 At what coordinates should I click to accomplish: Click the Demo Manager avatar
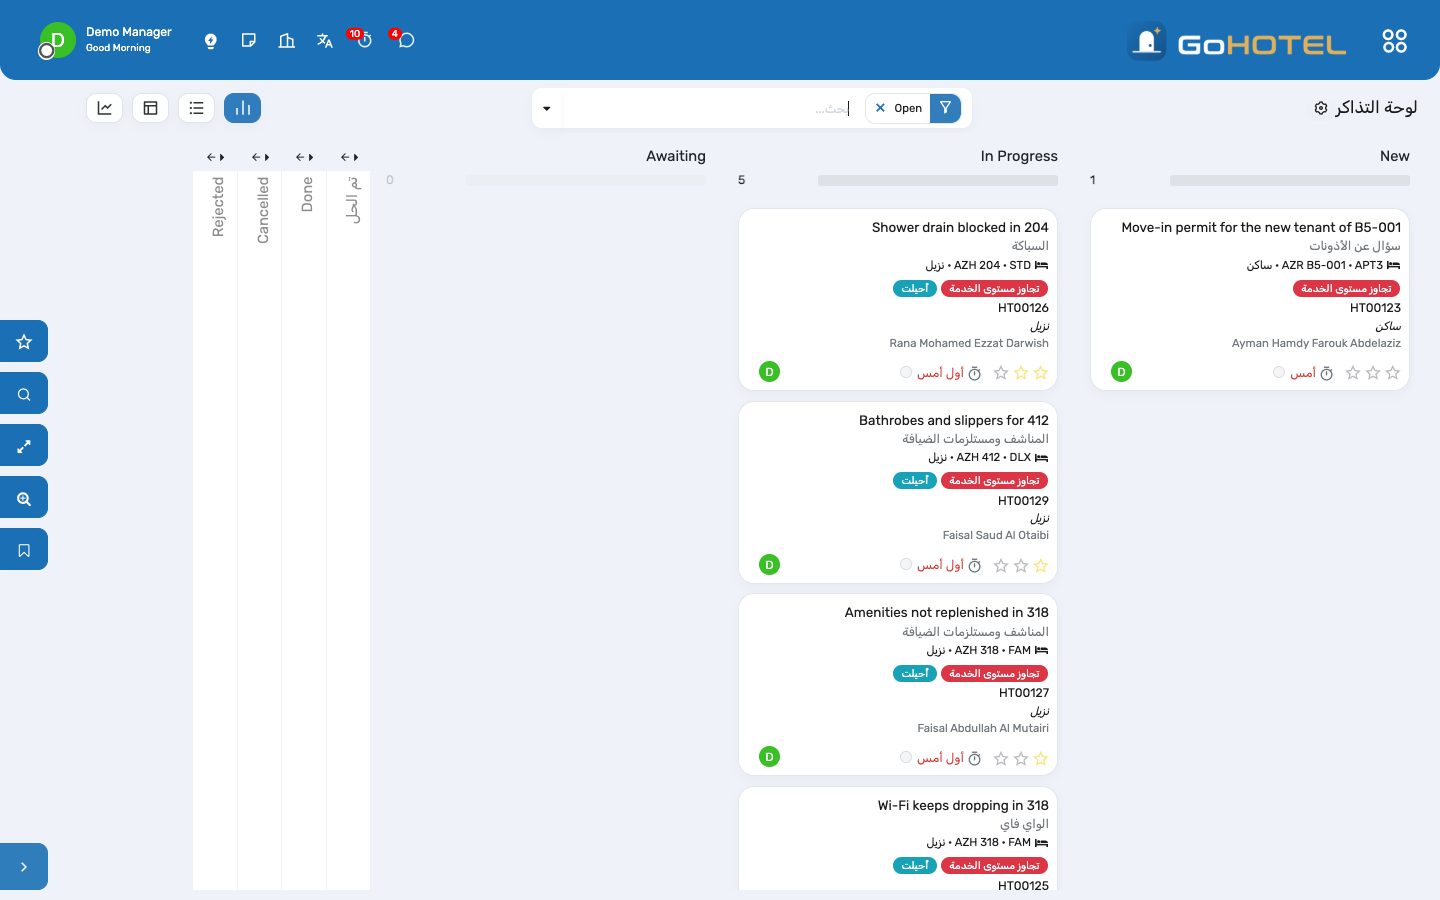pyautogui.click(x=57, y=41)
